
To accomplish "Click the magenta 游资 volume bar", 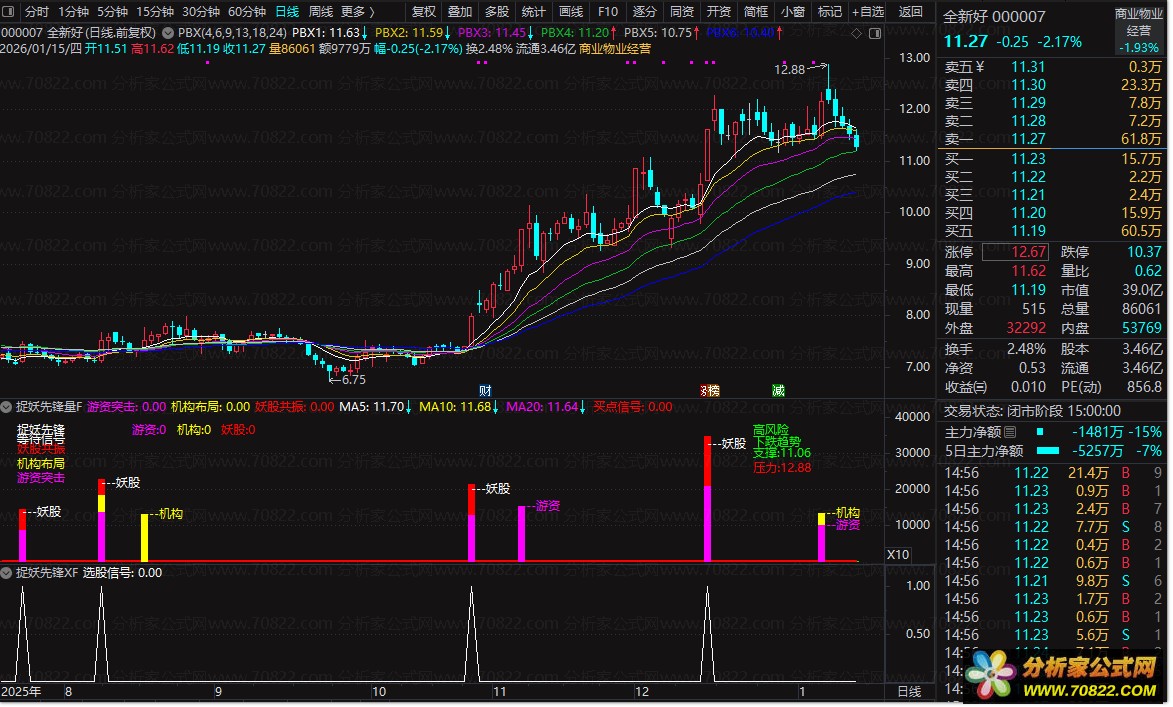I will 521,533.
